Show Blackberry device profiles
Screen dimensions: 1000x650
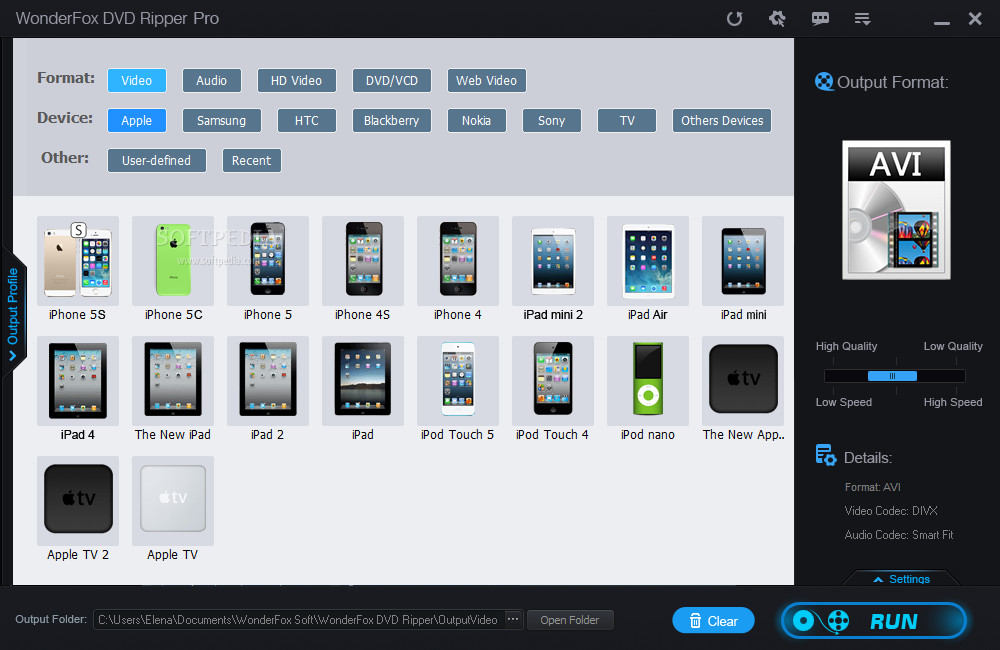(392, 121)
